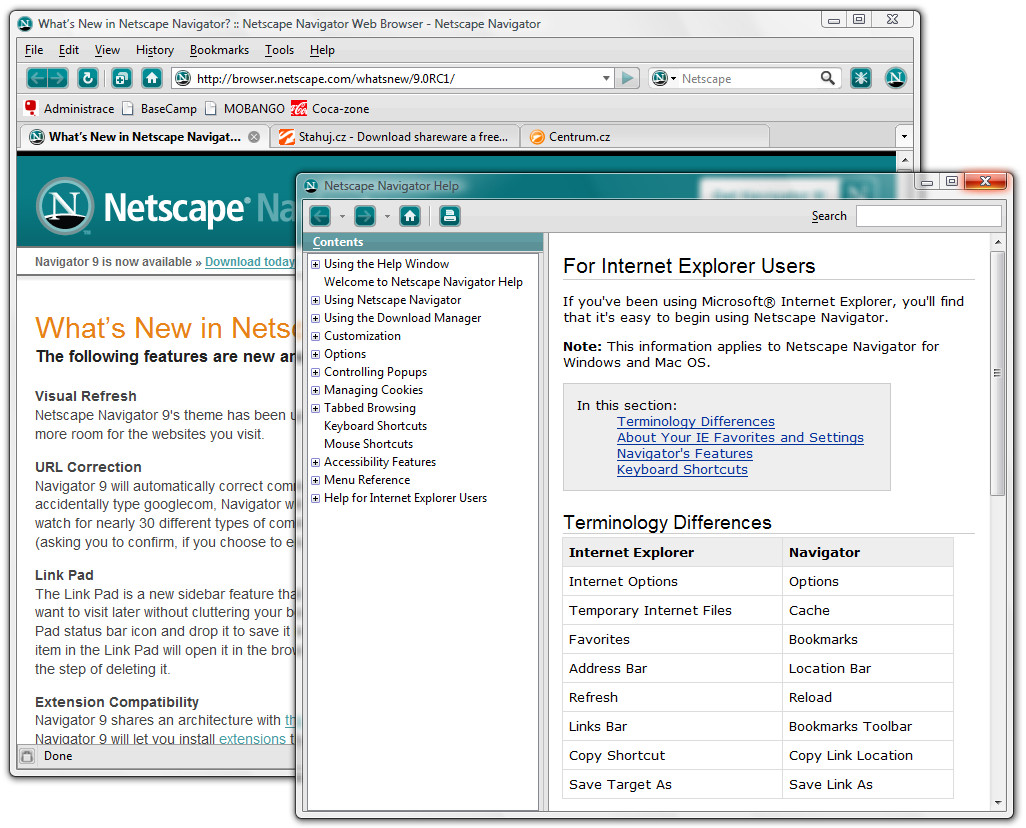Switch to the Centrum.cz tab
The width and height of the screenshot is (1026, 828).
coord(645,137)
